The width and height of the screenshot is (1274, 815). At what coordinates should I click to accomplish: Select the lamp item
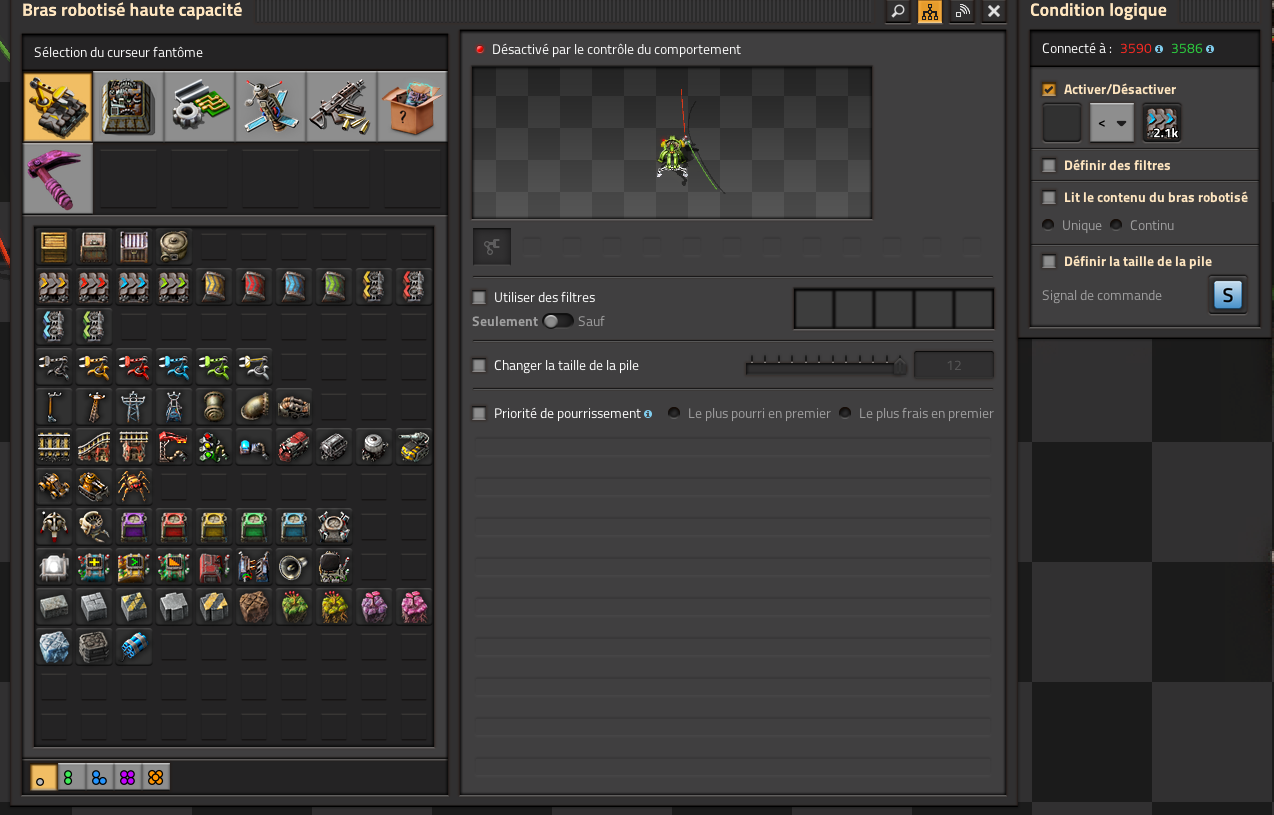tap(54, 566)
